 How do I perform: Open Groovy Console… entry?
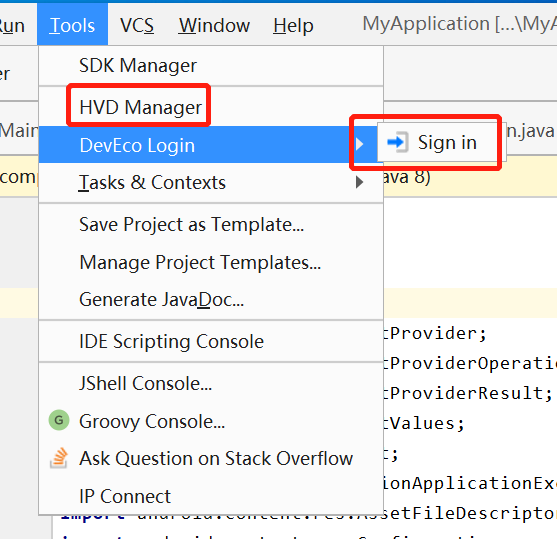pos(211,421)
